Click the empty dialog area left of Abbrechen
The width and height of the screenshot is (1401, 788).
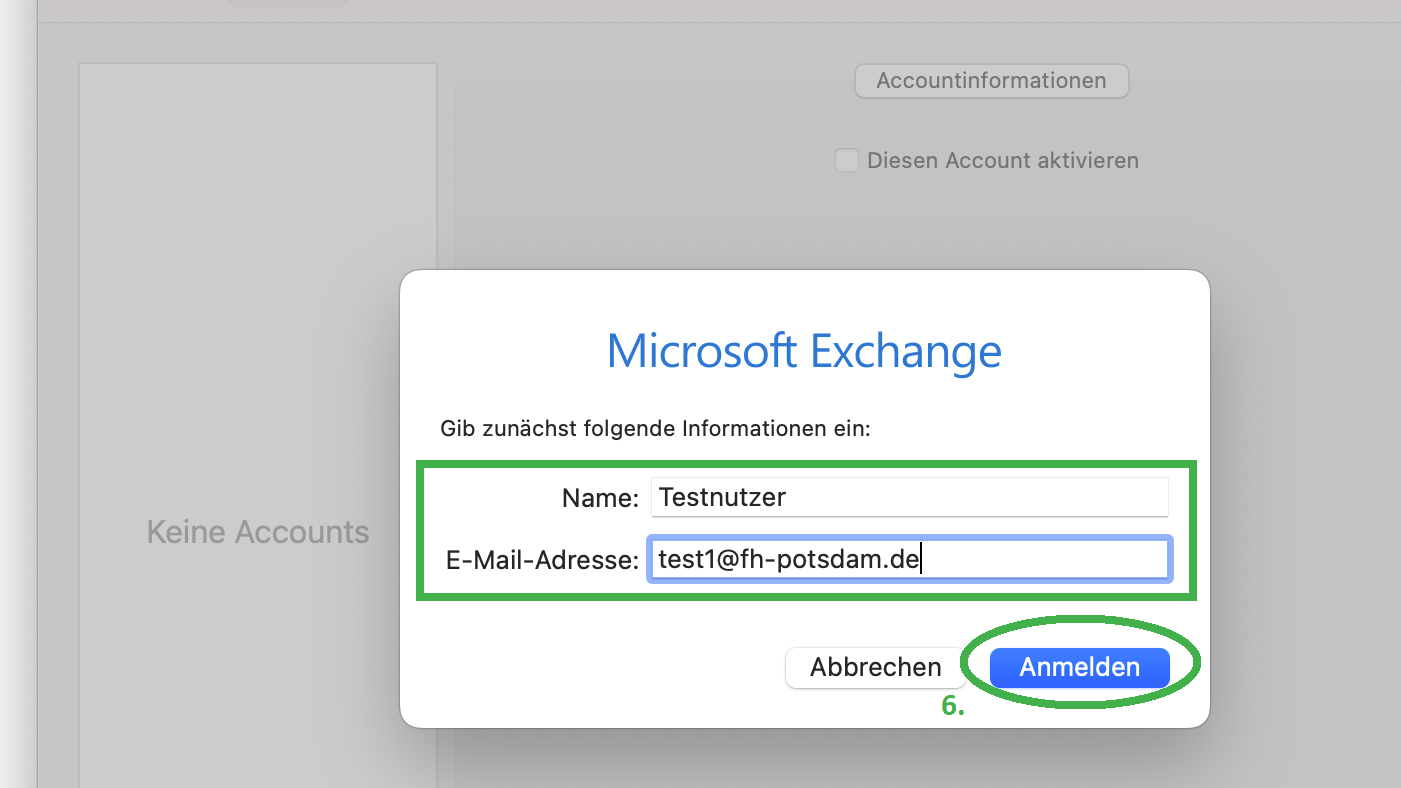(x=590, y=667)
